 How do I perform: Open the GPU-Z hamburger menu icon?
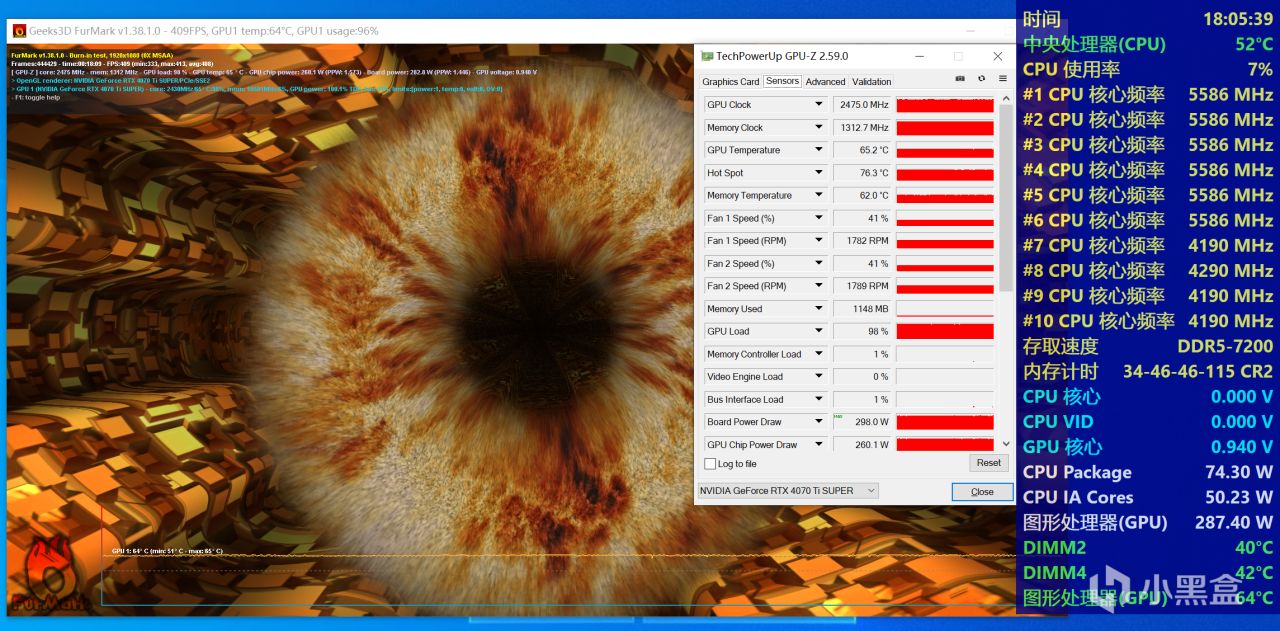1002,79
